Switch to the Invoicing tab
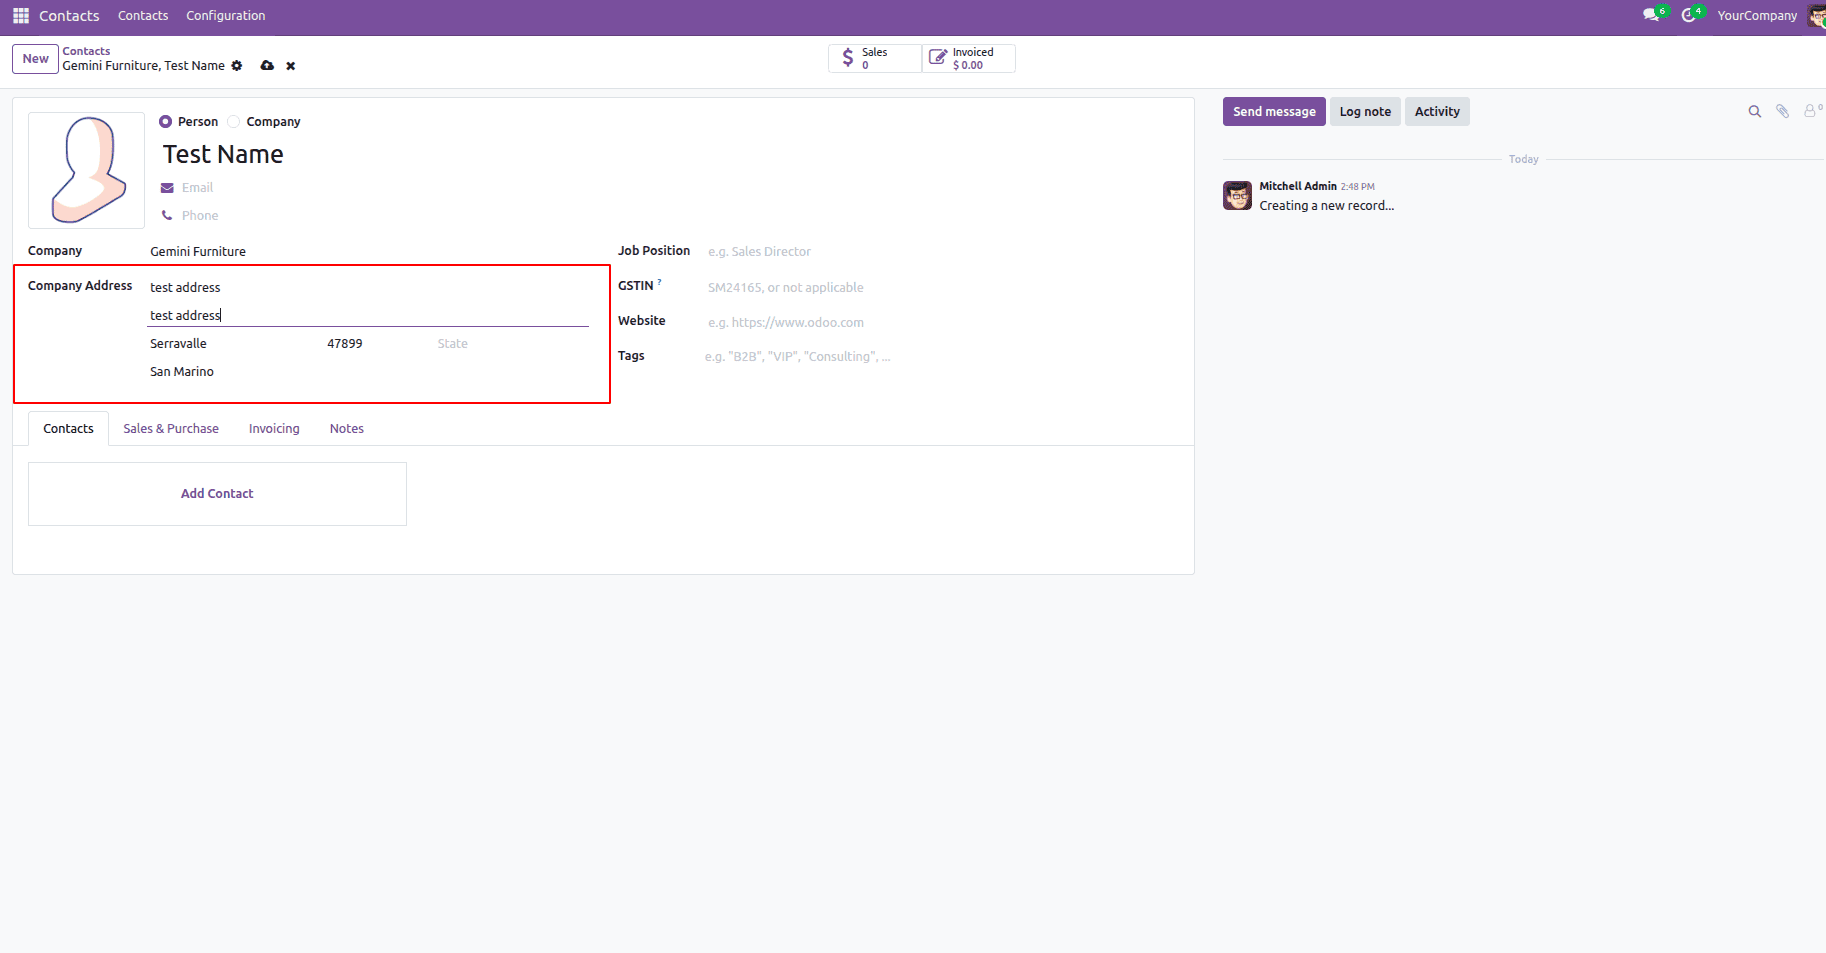 (x=274, y=429)
